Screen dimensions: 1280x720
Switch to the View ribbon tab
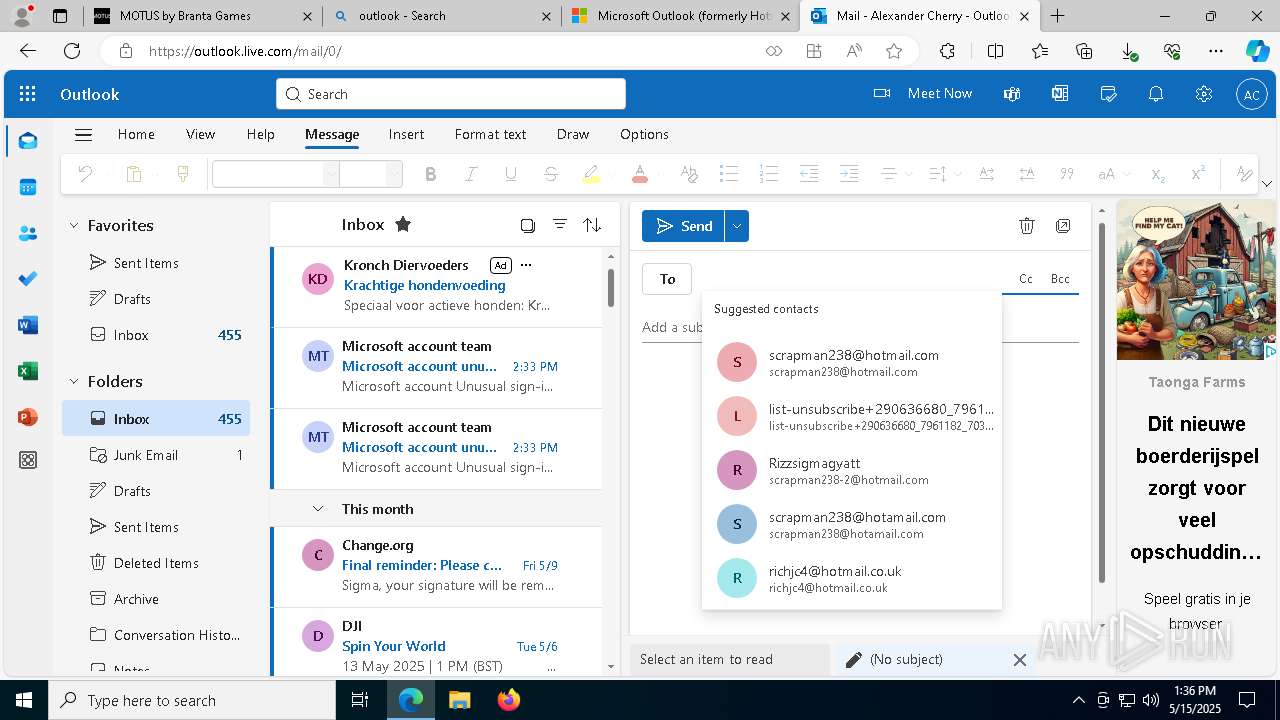(x=200, y=134)
